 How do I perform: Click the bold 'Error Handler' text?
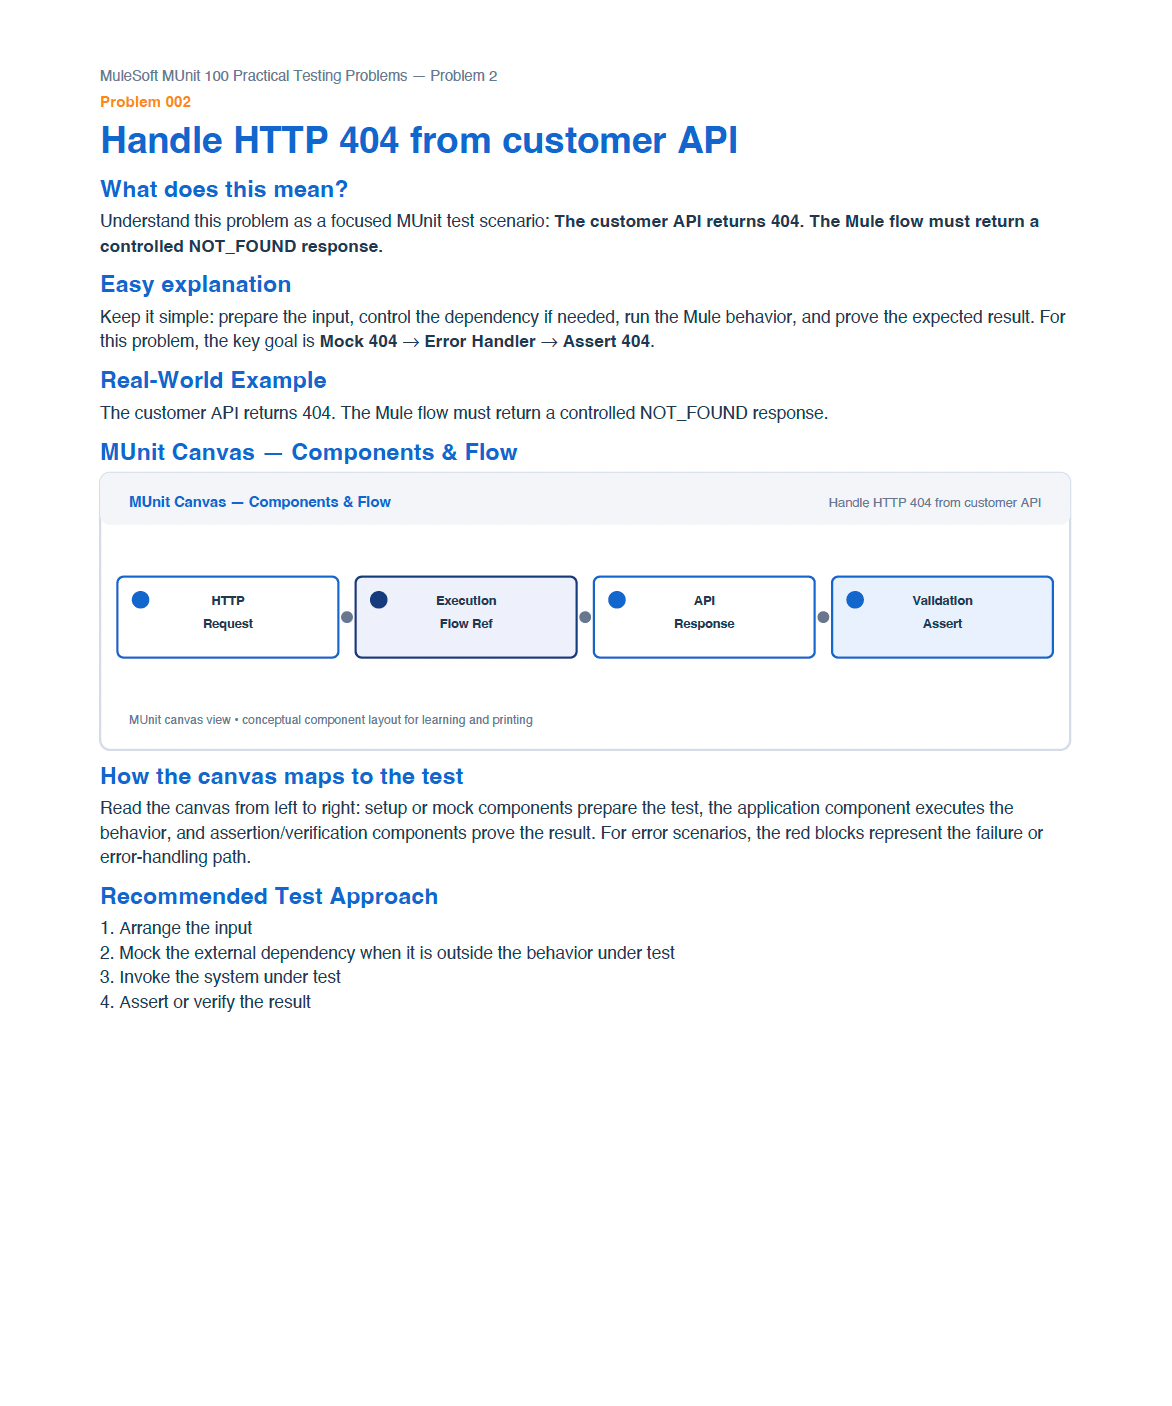pyautogui.click(x=480, y=341)
